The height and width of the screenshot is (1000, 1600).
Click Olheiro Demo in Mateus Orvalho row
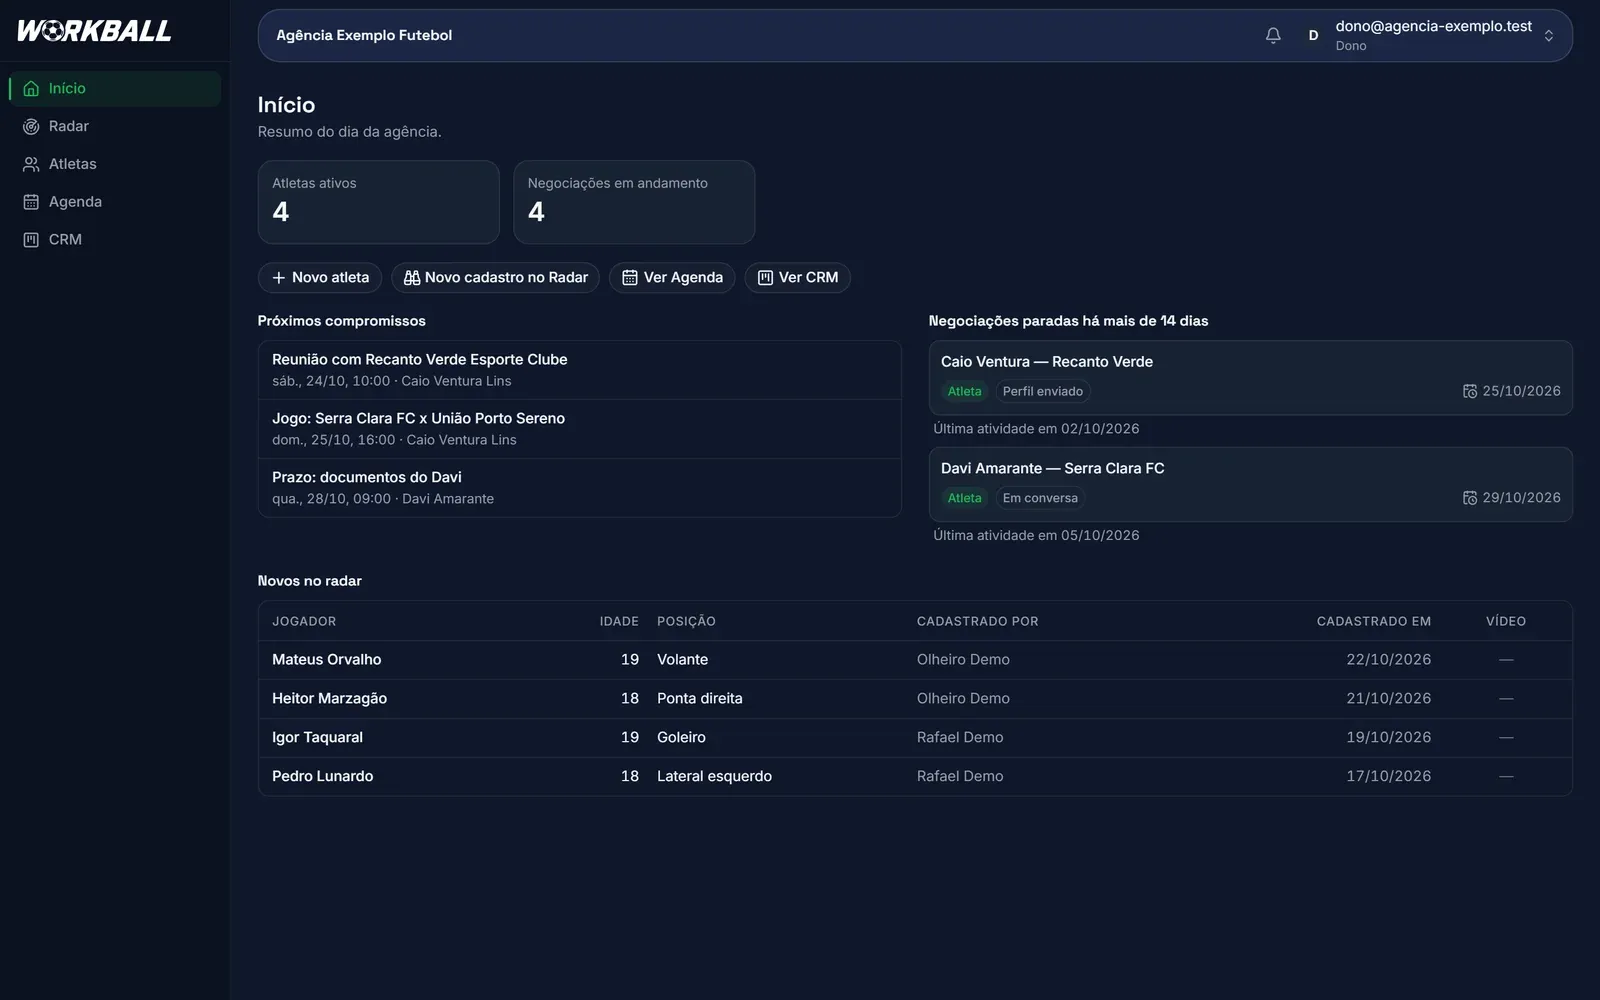tap(963, 660)
